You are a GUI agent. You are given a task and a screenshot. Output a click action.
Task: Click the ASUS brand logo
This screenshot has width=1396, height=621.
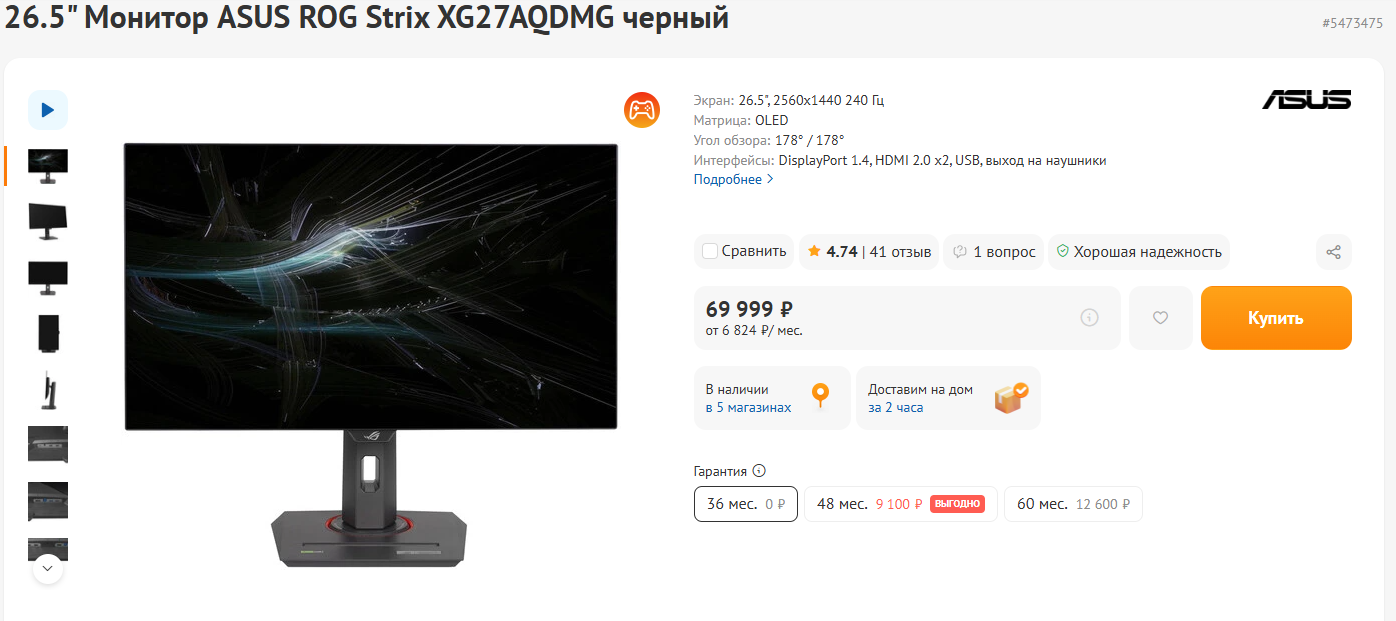tap(1306, 99)
